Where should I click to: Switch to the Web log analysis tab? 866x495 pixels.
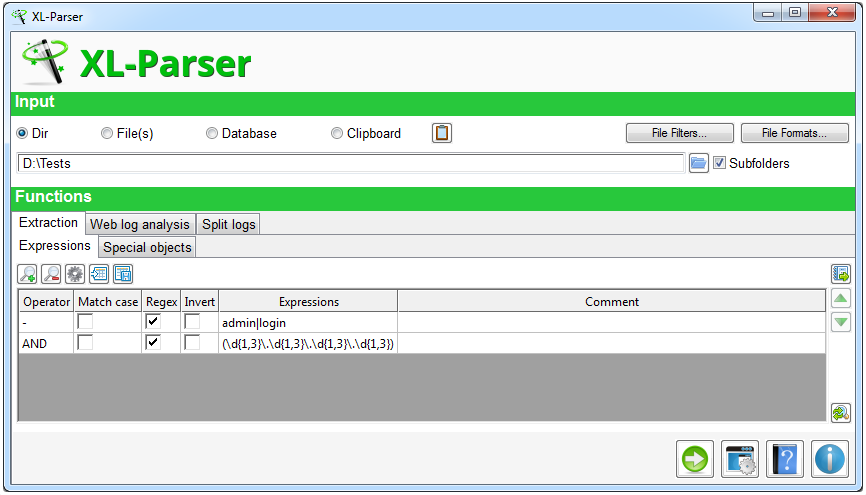coord(140,224)
